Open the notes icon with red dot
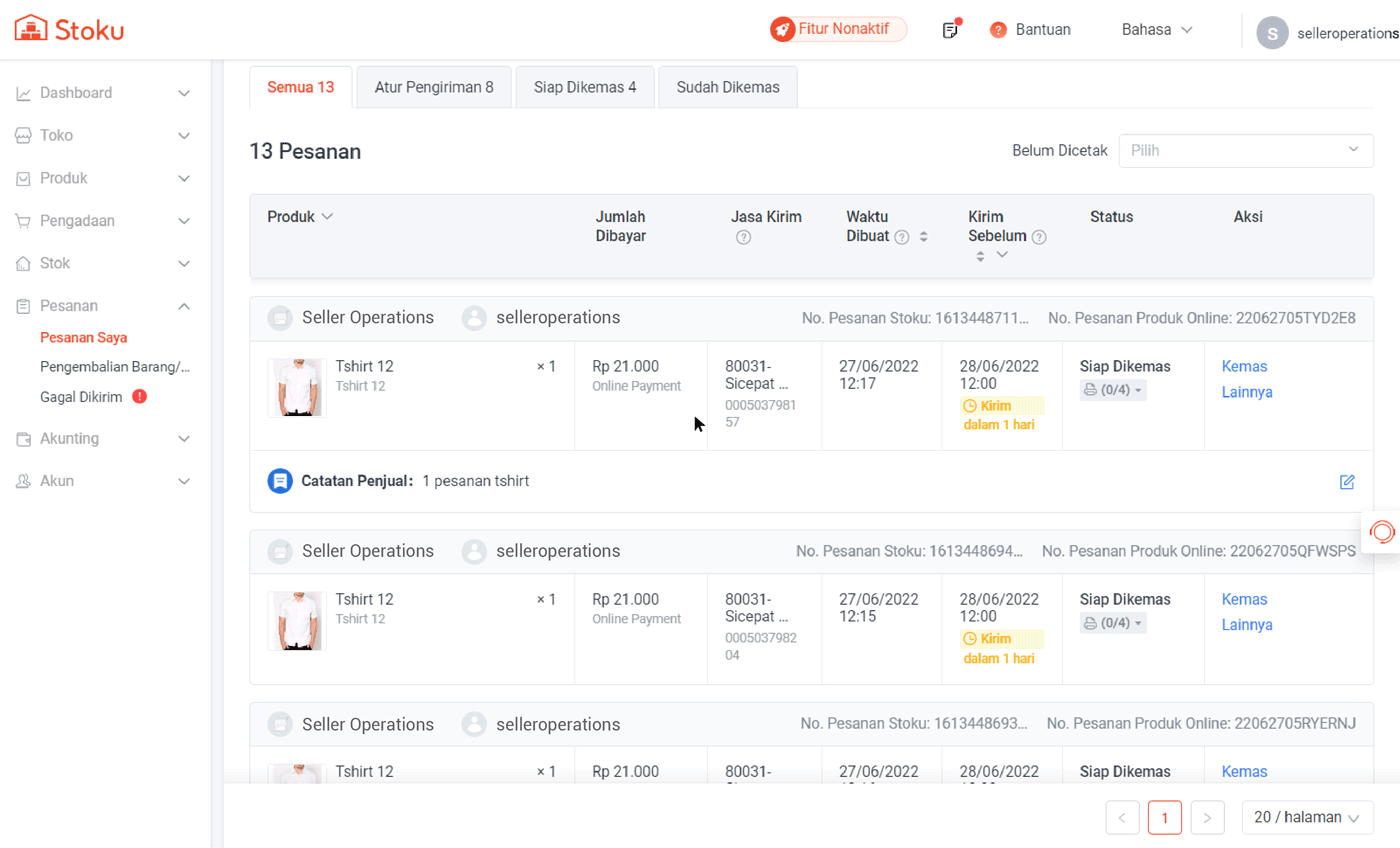Image resolution: width=1400 pixels, height=848 pixels. (x=950, y=30)
